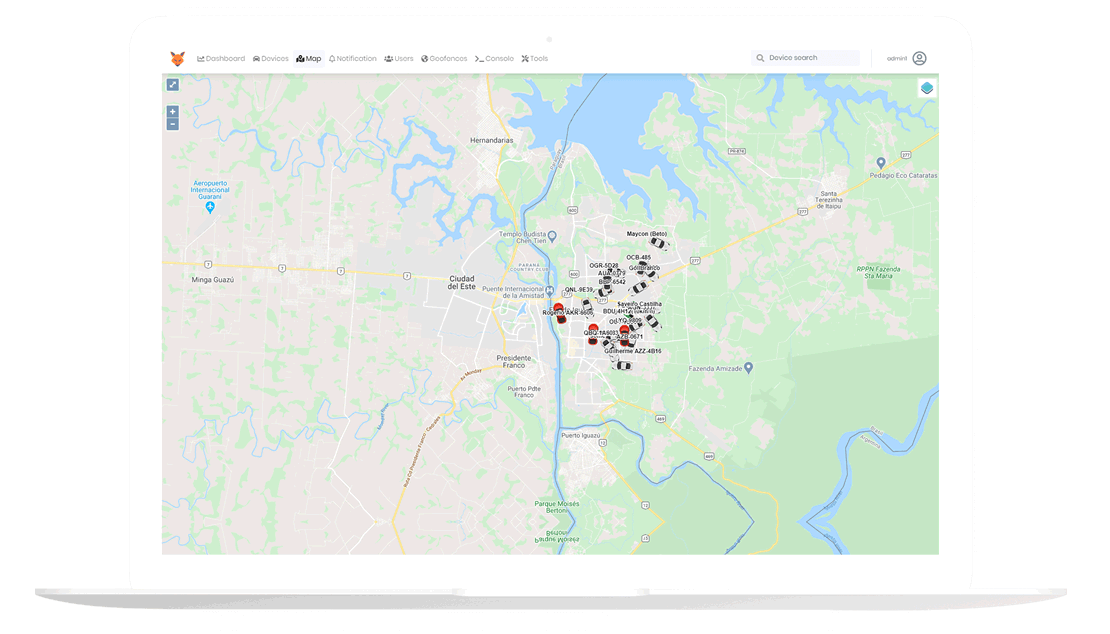Viewport: 1110px width, 634px height.
Task: Click the Hernandarias map label
Action: [492, 140]
